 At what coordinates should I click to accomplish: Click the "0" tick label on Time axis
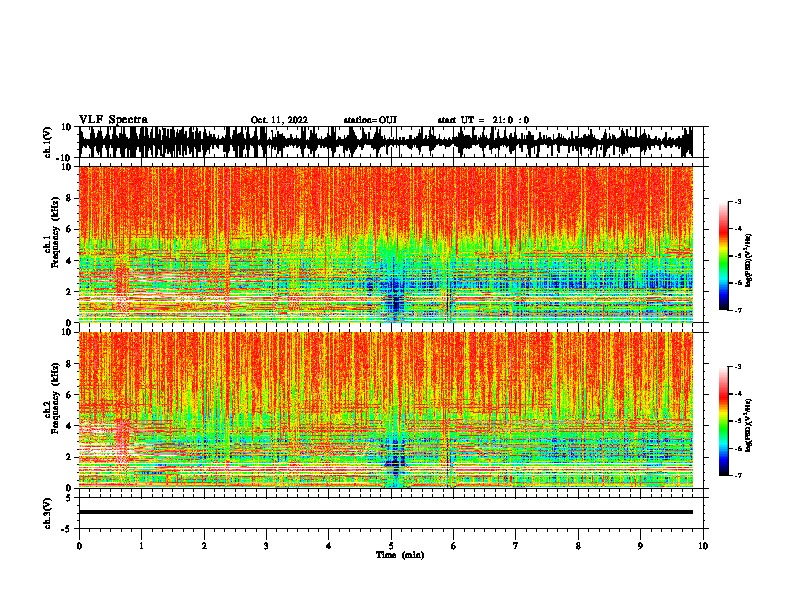[x=79, y=546]
